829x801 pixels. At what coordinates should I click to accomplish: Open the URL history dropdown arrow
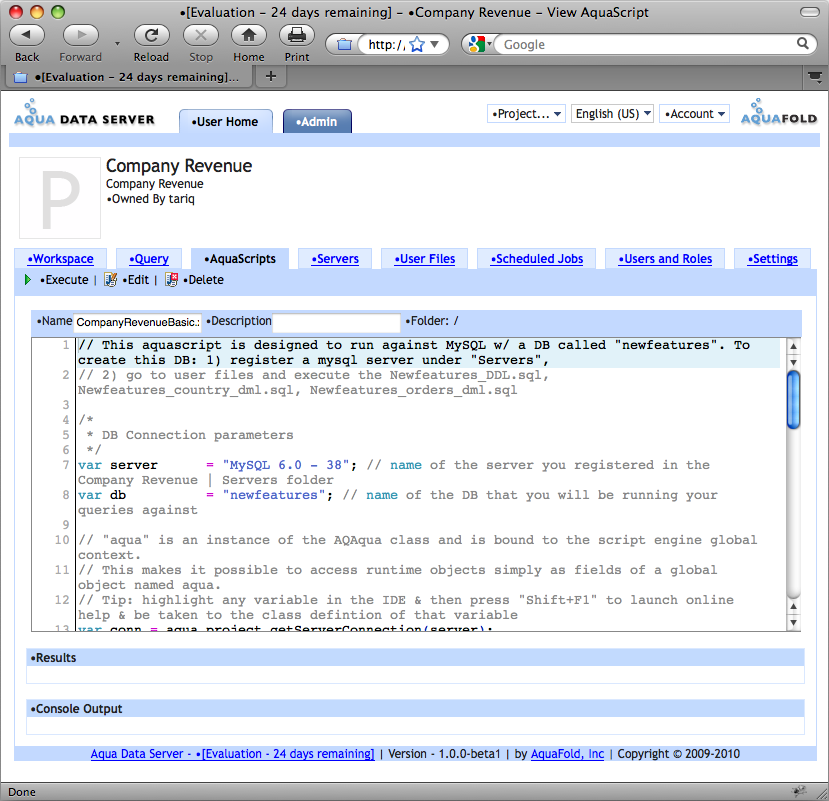pyautogui.click(x=435, y=44)
